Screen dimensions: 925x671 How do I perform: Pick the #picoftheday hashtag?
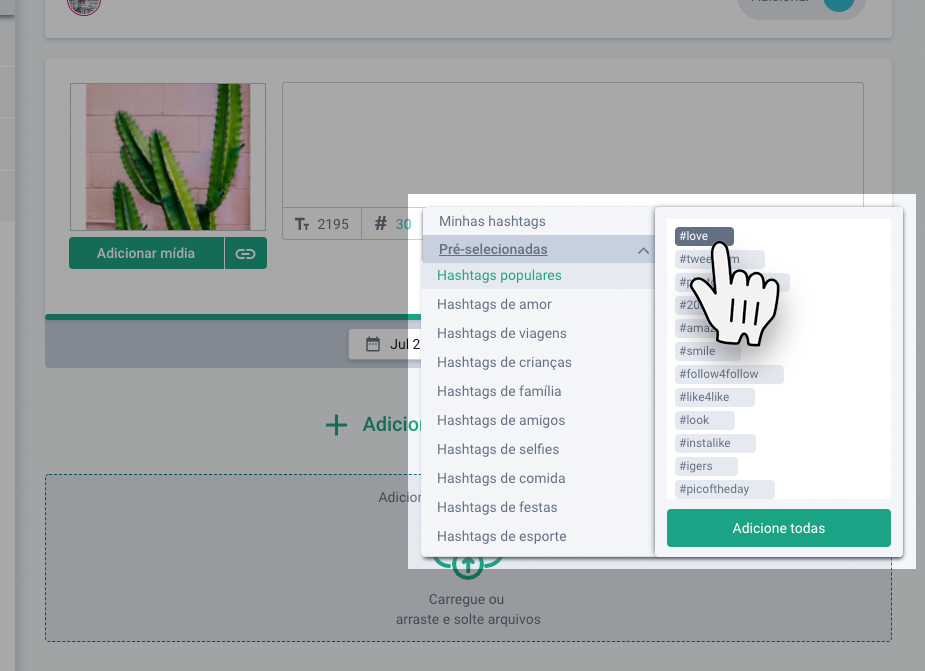pos(725,489)
